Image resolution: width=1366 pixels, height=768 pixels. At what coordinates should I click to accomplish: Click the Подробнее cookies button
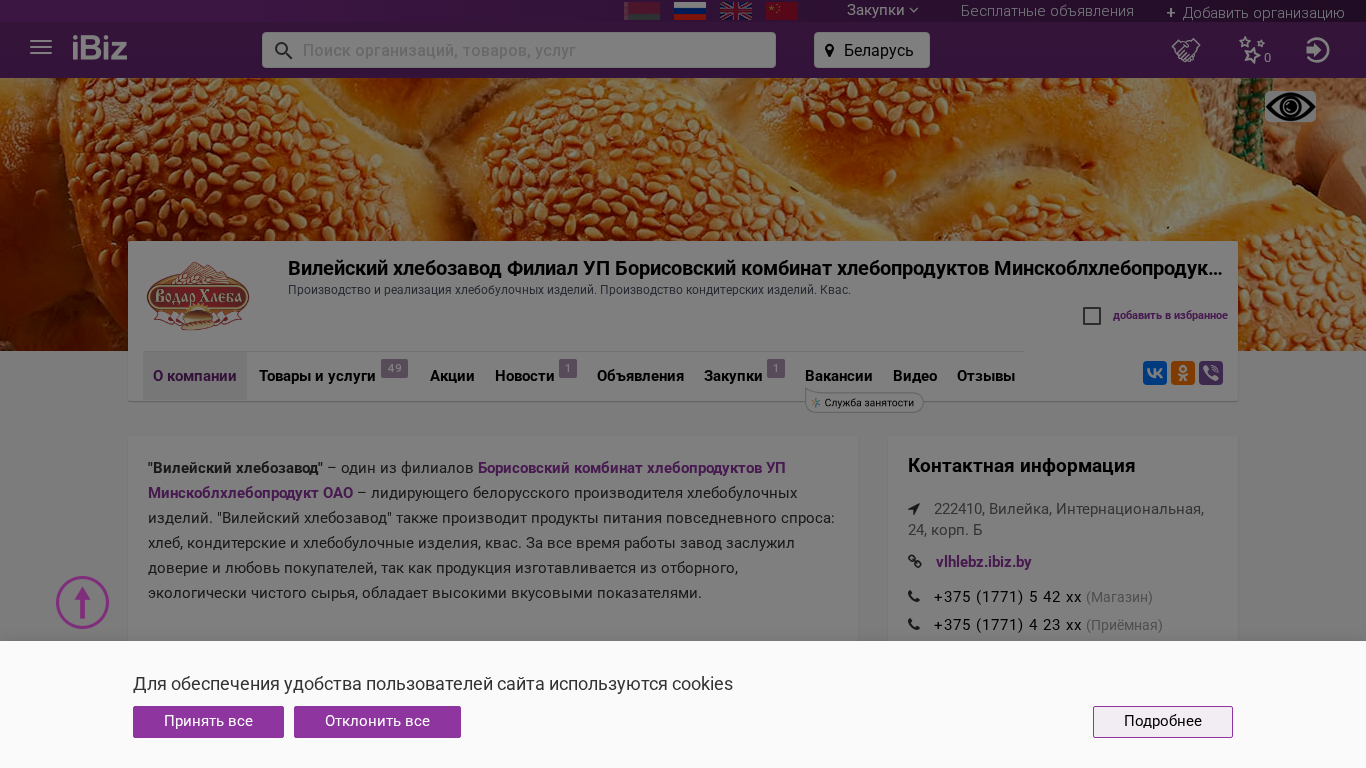pos(1163,722)
